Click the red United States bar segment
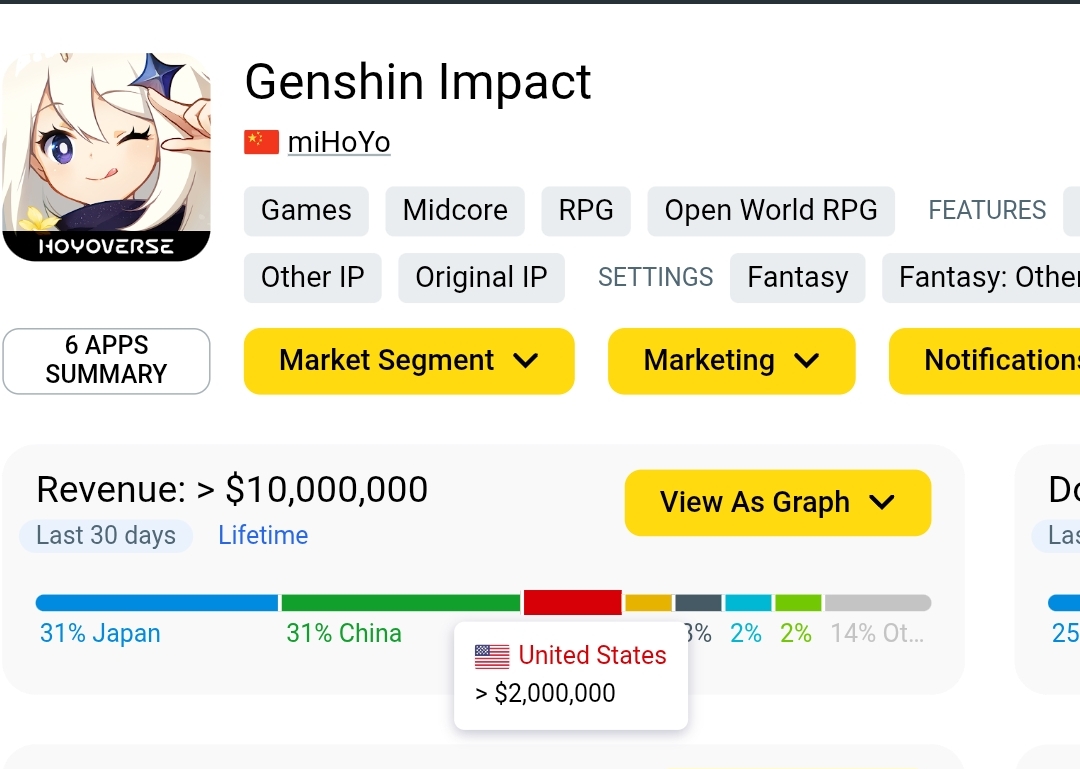The image size is (1080, 769). click(572, 602)
